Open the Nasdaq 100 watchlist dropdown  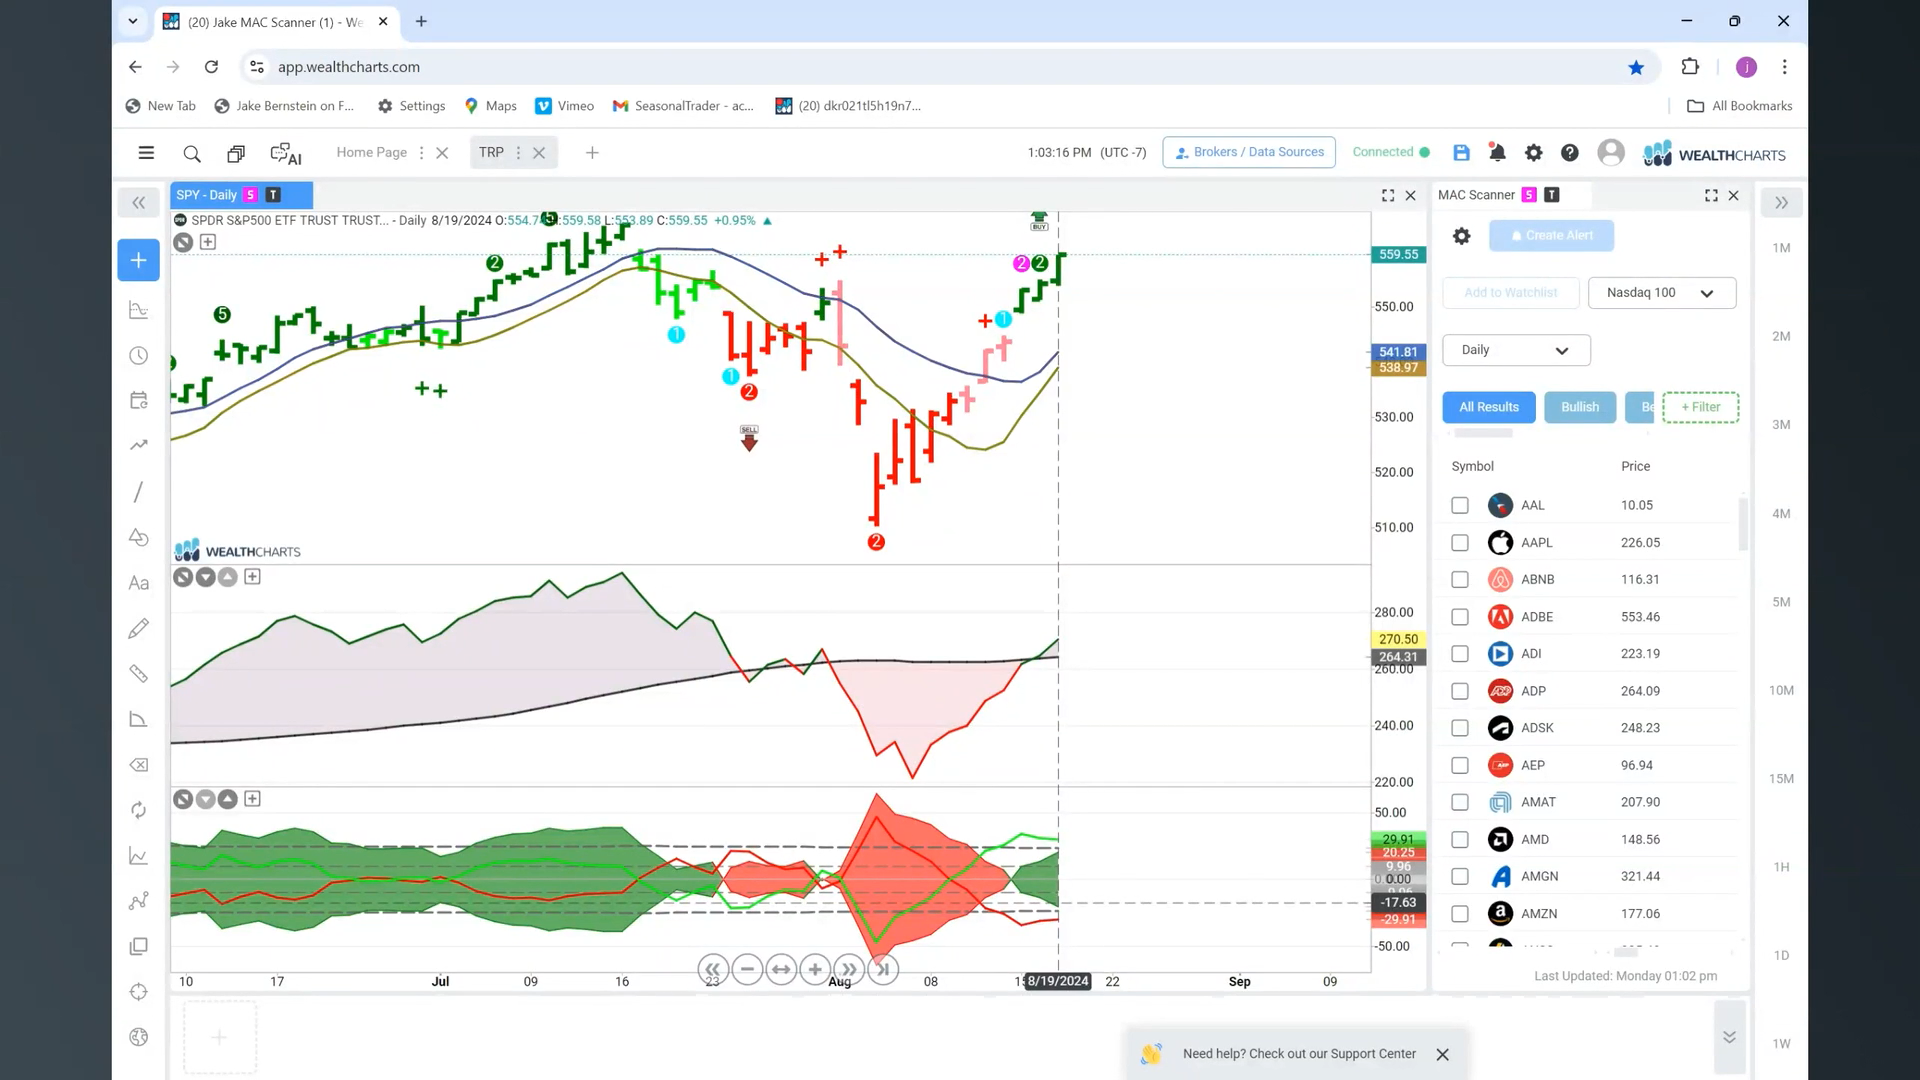pyautogui.click(x=1661, y=293)
